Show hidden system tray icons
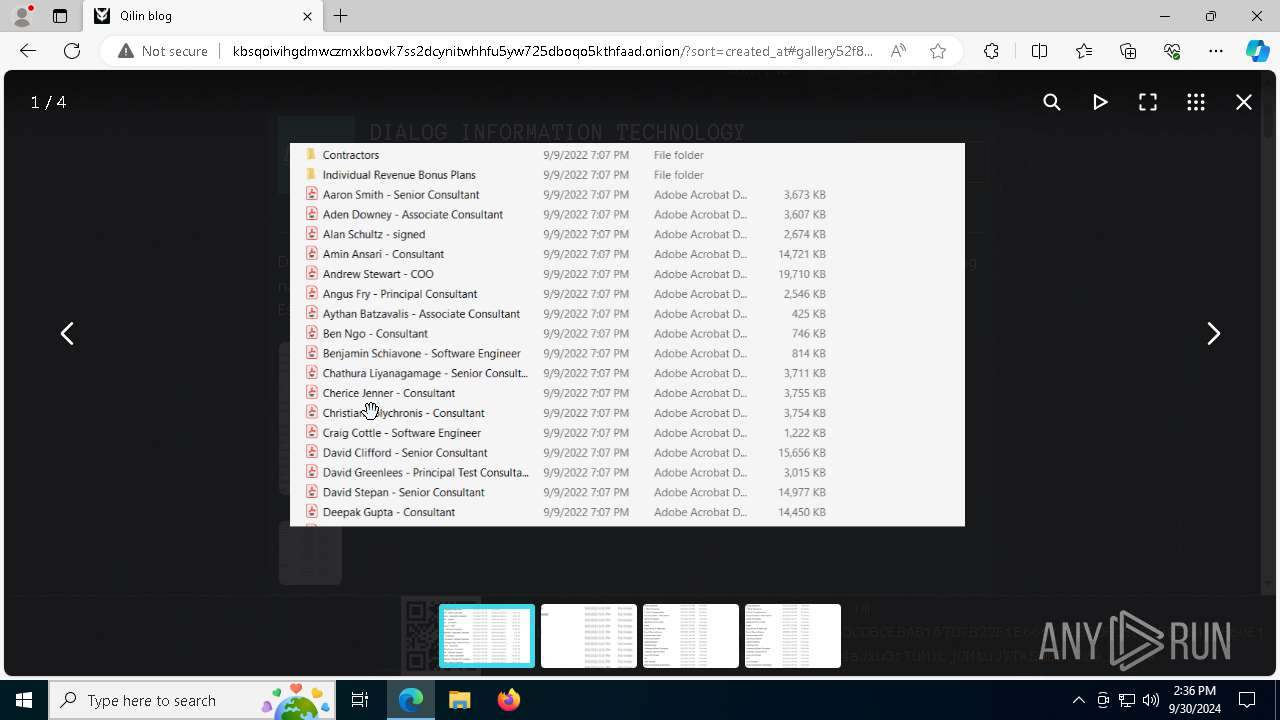The height and width of the screenshot is (720, 1280). (1078, 700)
